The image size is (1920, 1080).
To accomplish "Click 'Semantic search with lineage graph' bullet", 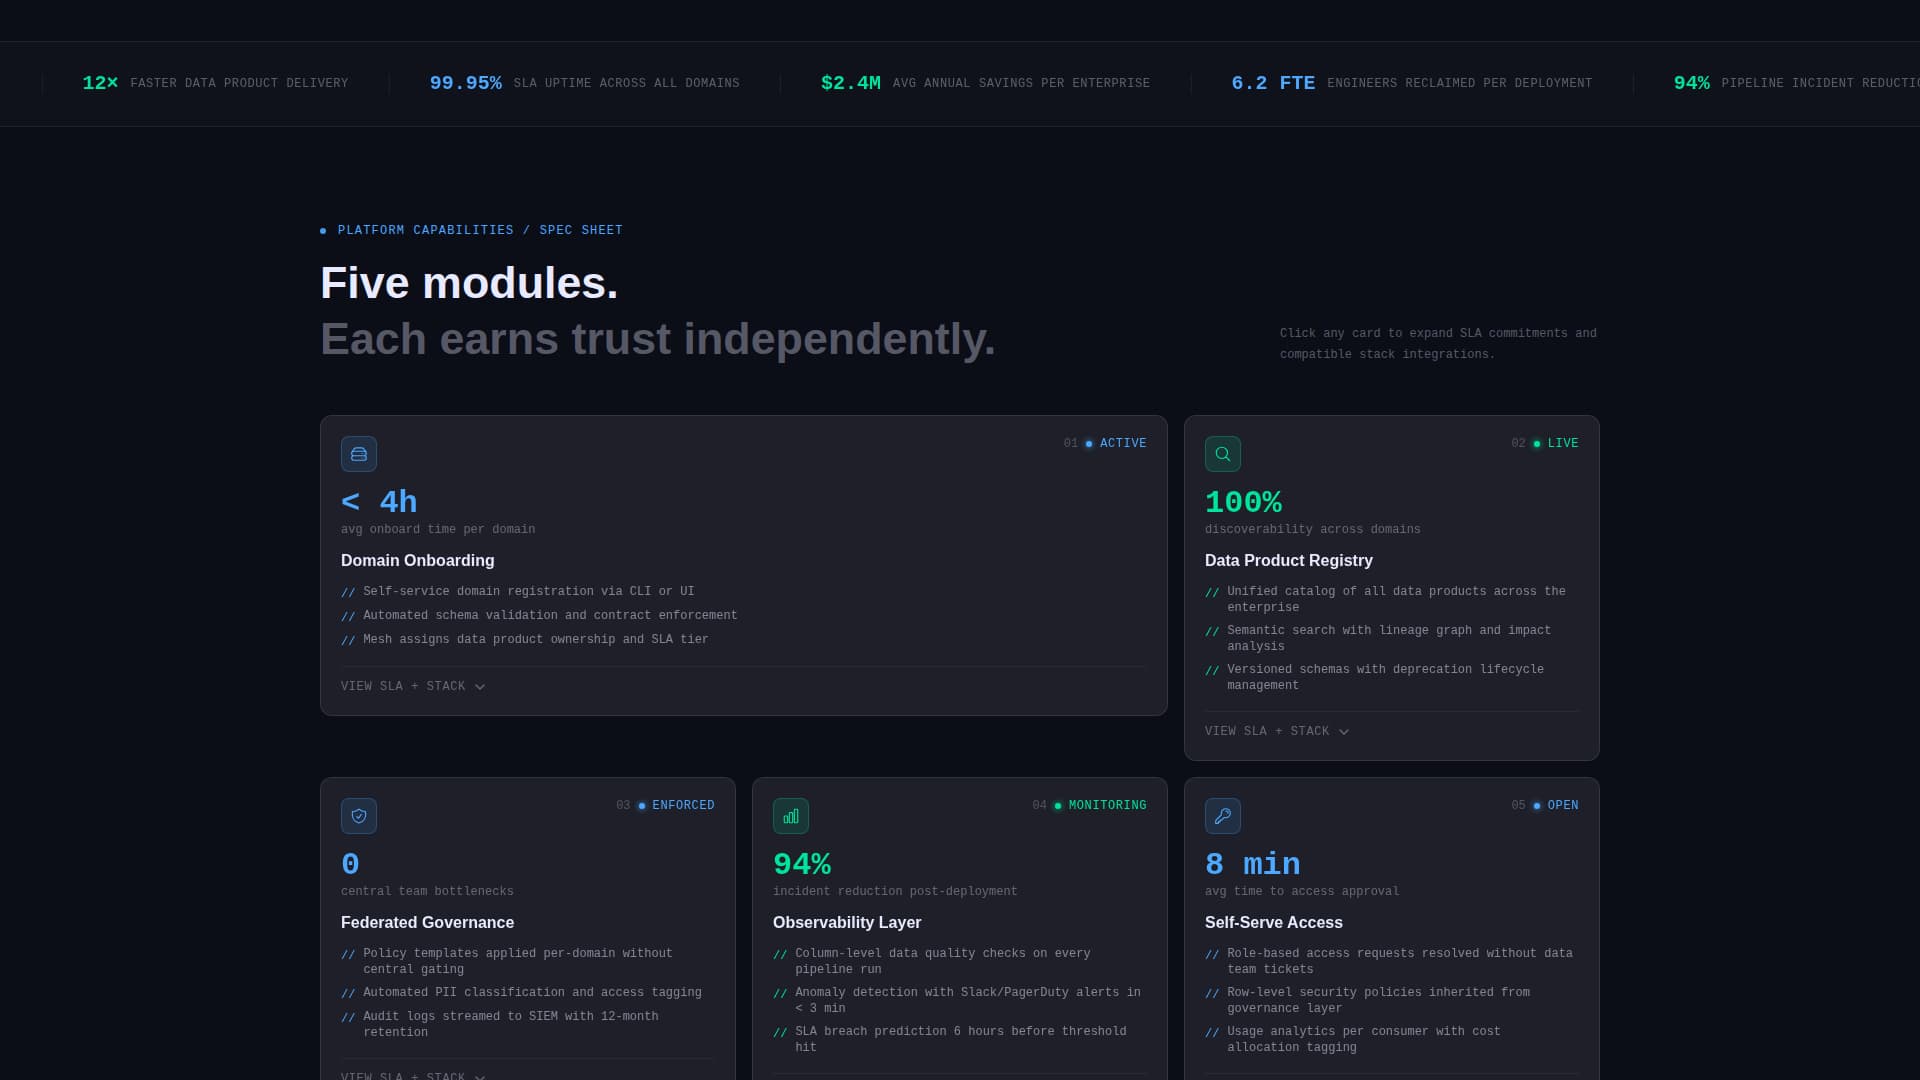I will click(1389, 638).
